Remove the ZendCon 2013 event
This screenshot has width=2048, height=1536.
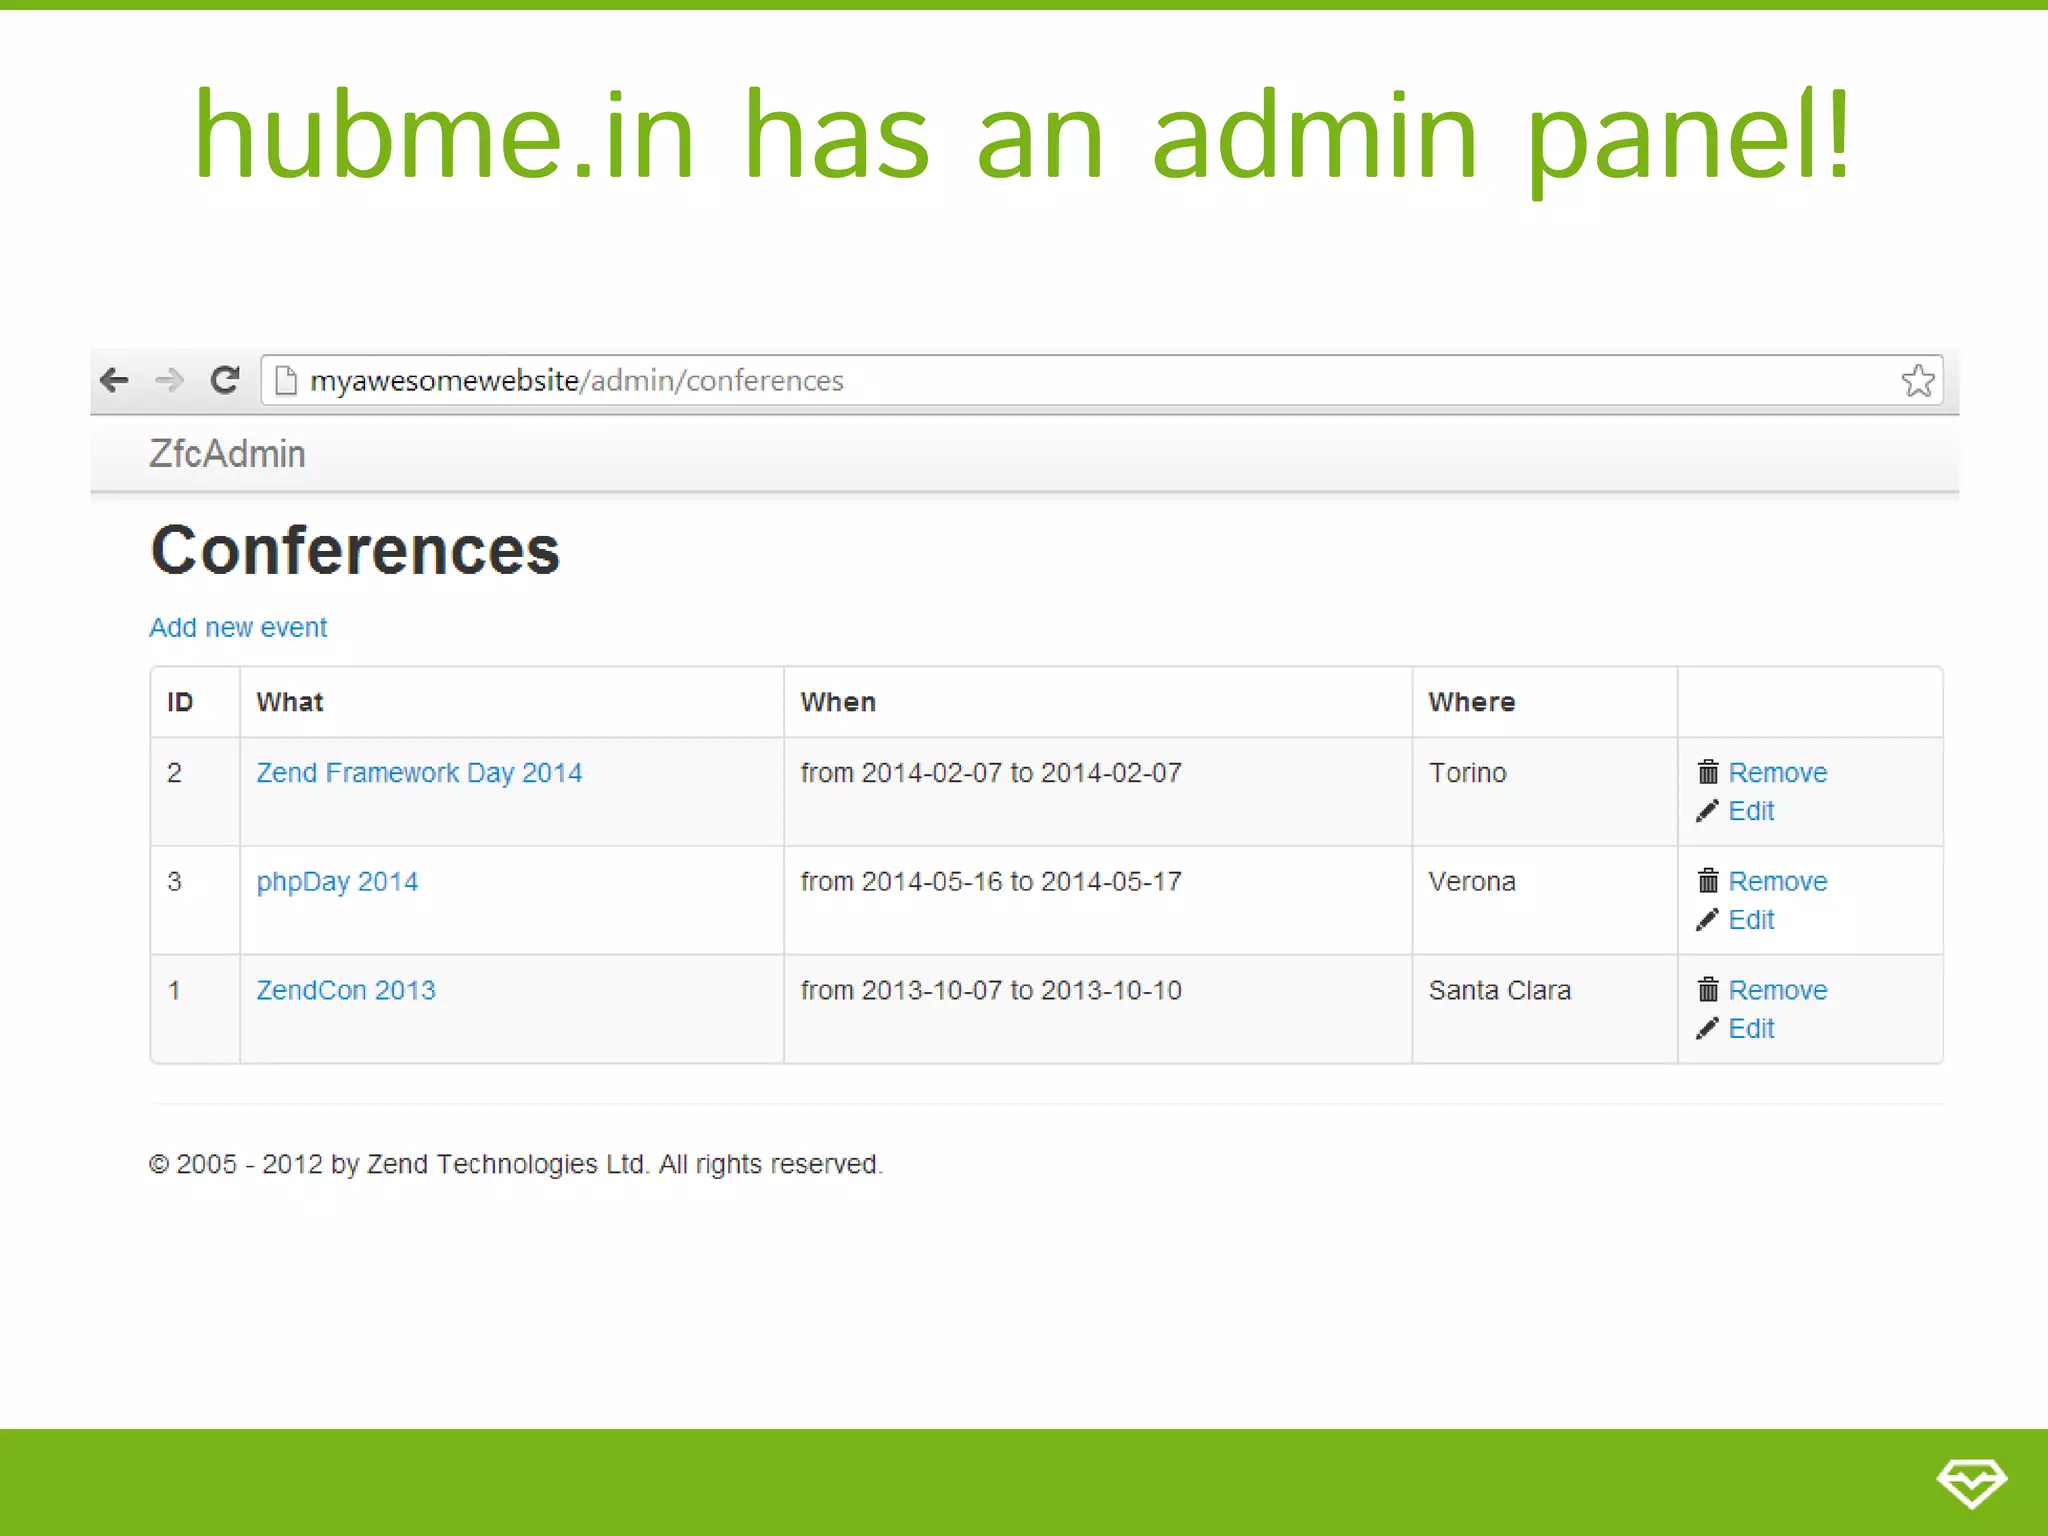1777,990
